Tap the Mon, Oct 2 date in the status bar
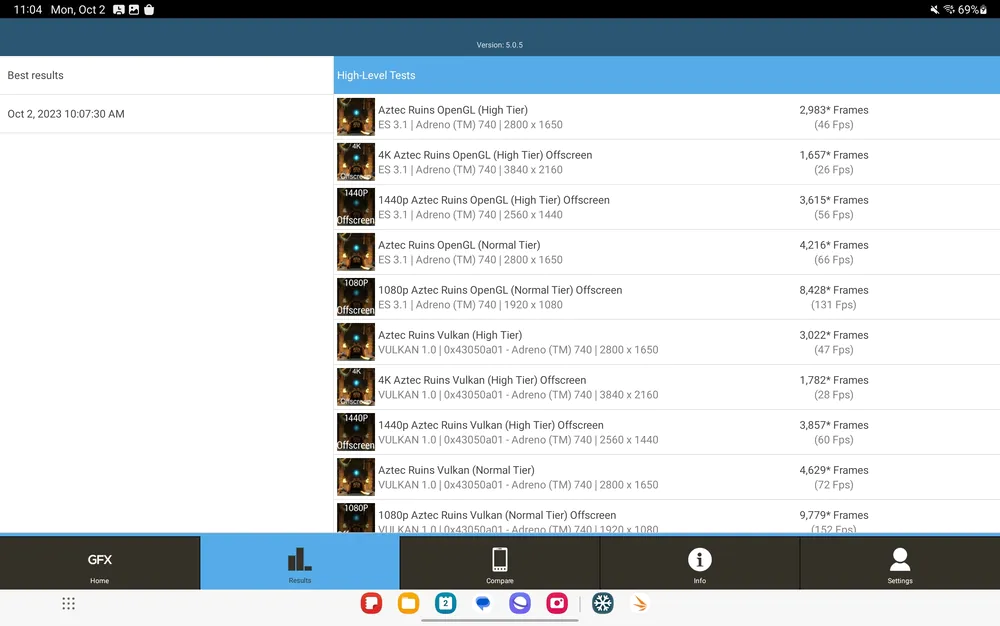1000x626 pixels. tap(78, 10)
